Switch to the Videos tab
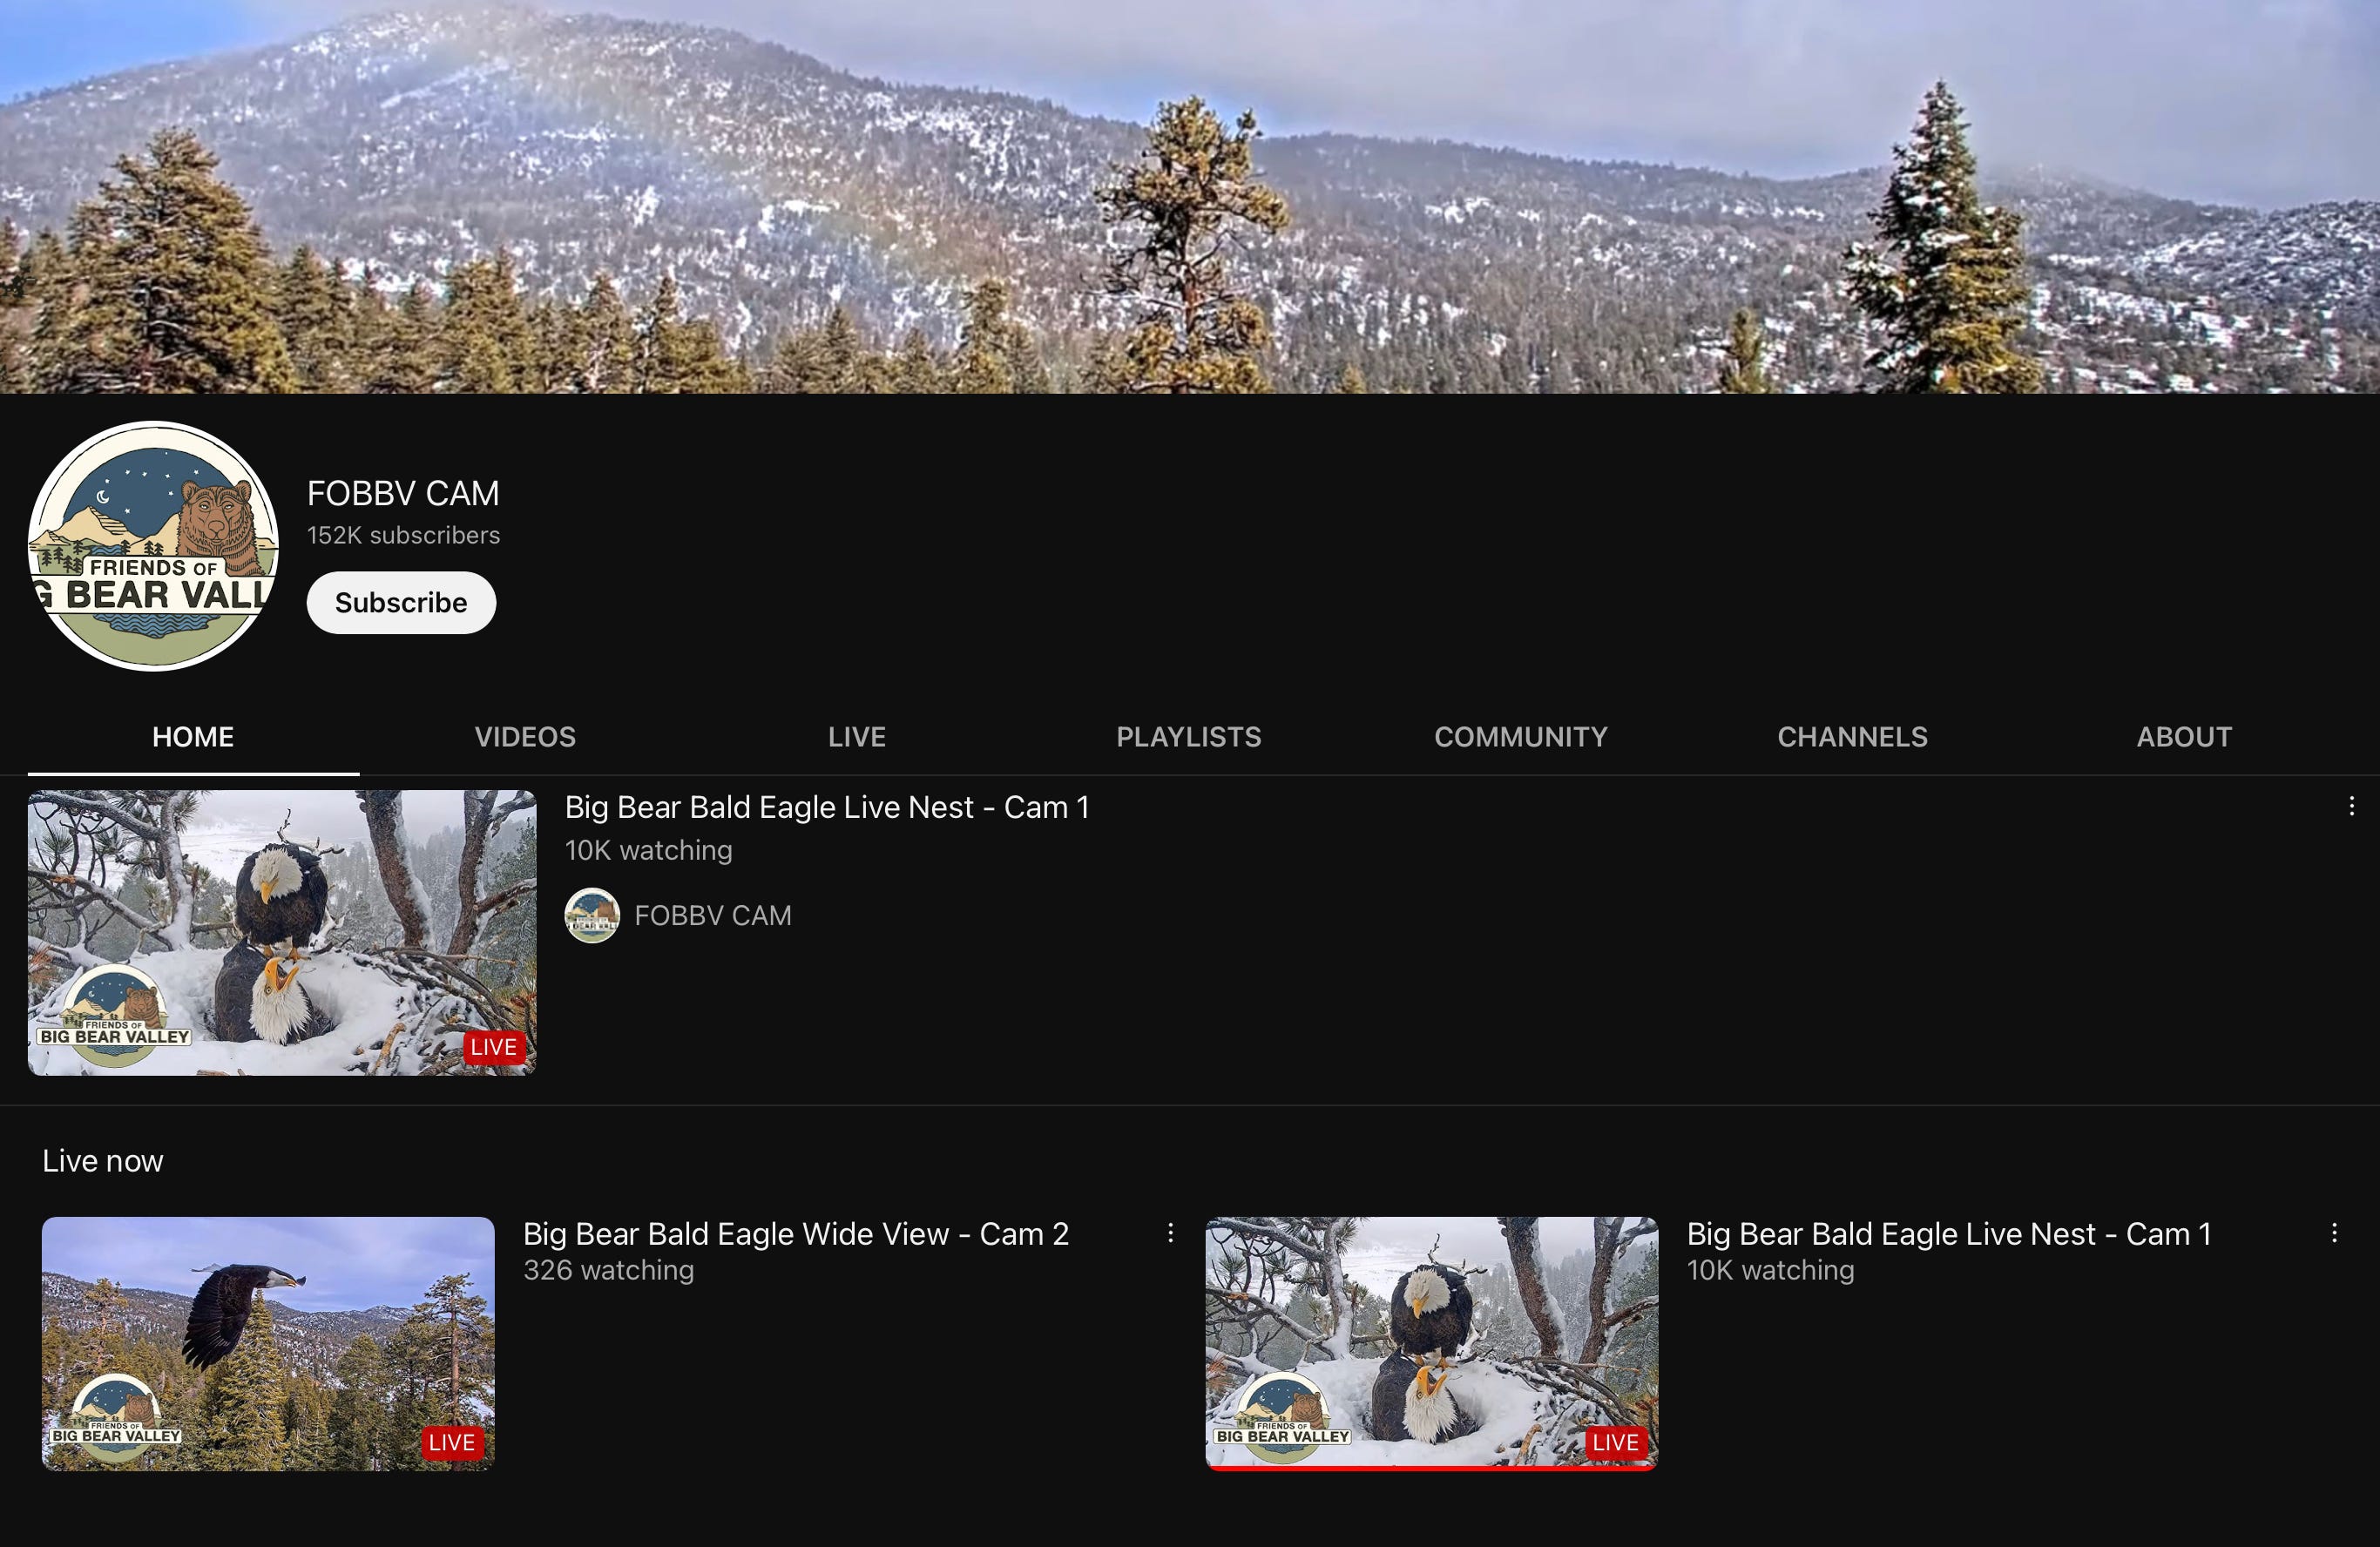 [x=525, y=737]
